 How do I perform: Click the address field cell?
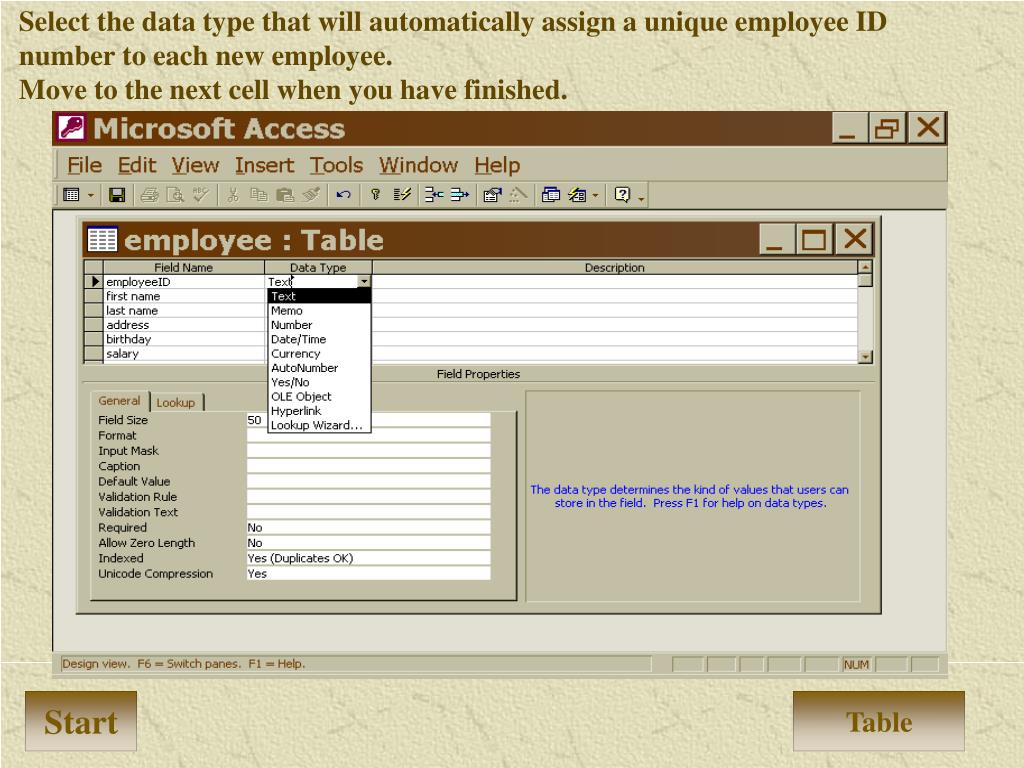pyautogui.click(x=184, y=325)
